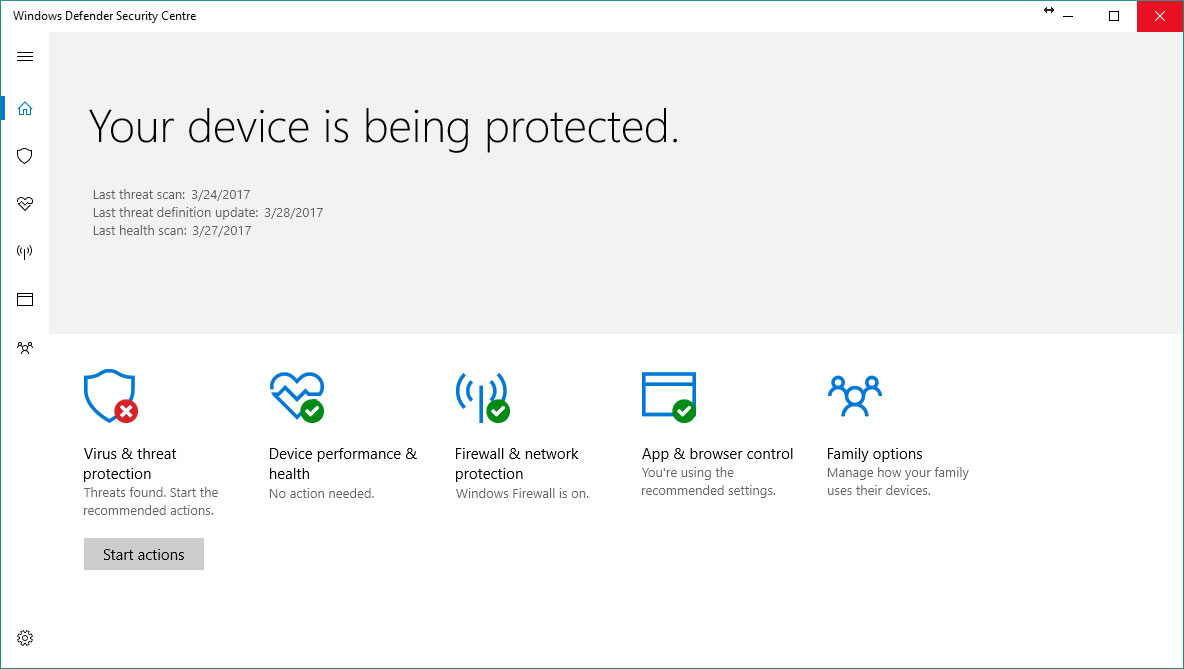Viewport: 1184px width, 669px height.
Task: Click the large Family options people tile icon
Action: tap(854, 396)
